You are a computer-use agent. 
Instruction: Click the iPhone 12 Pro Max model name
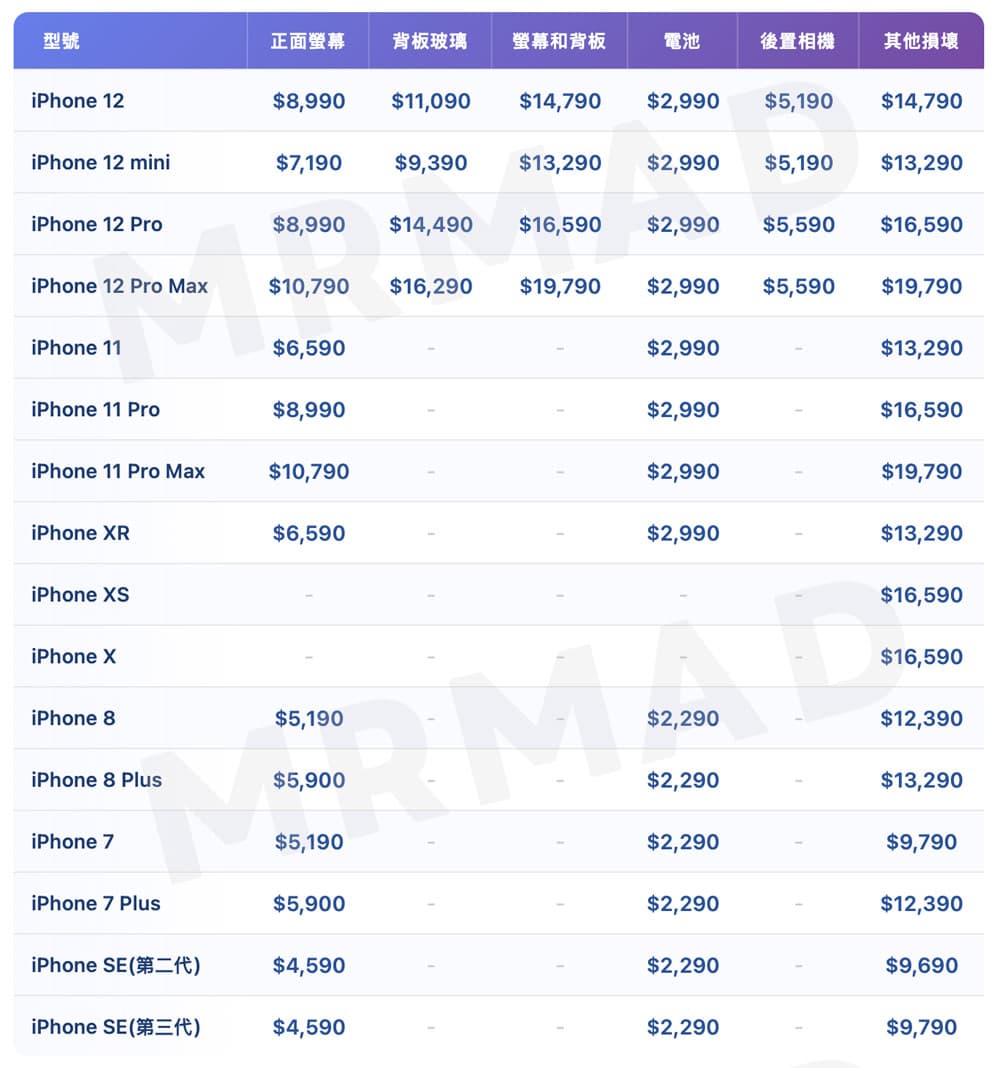[120, 286]
